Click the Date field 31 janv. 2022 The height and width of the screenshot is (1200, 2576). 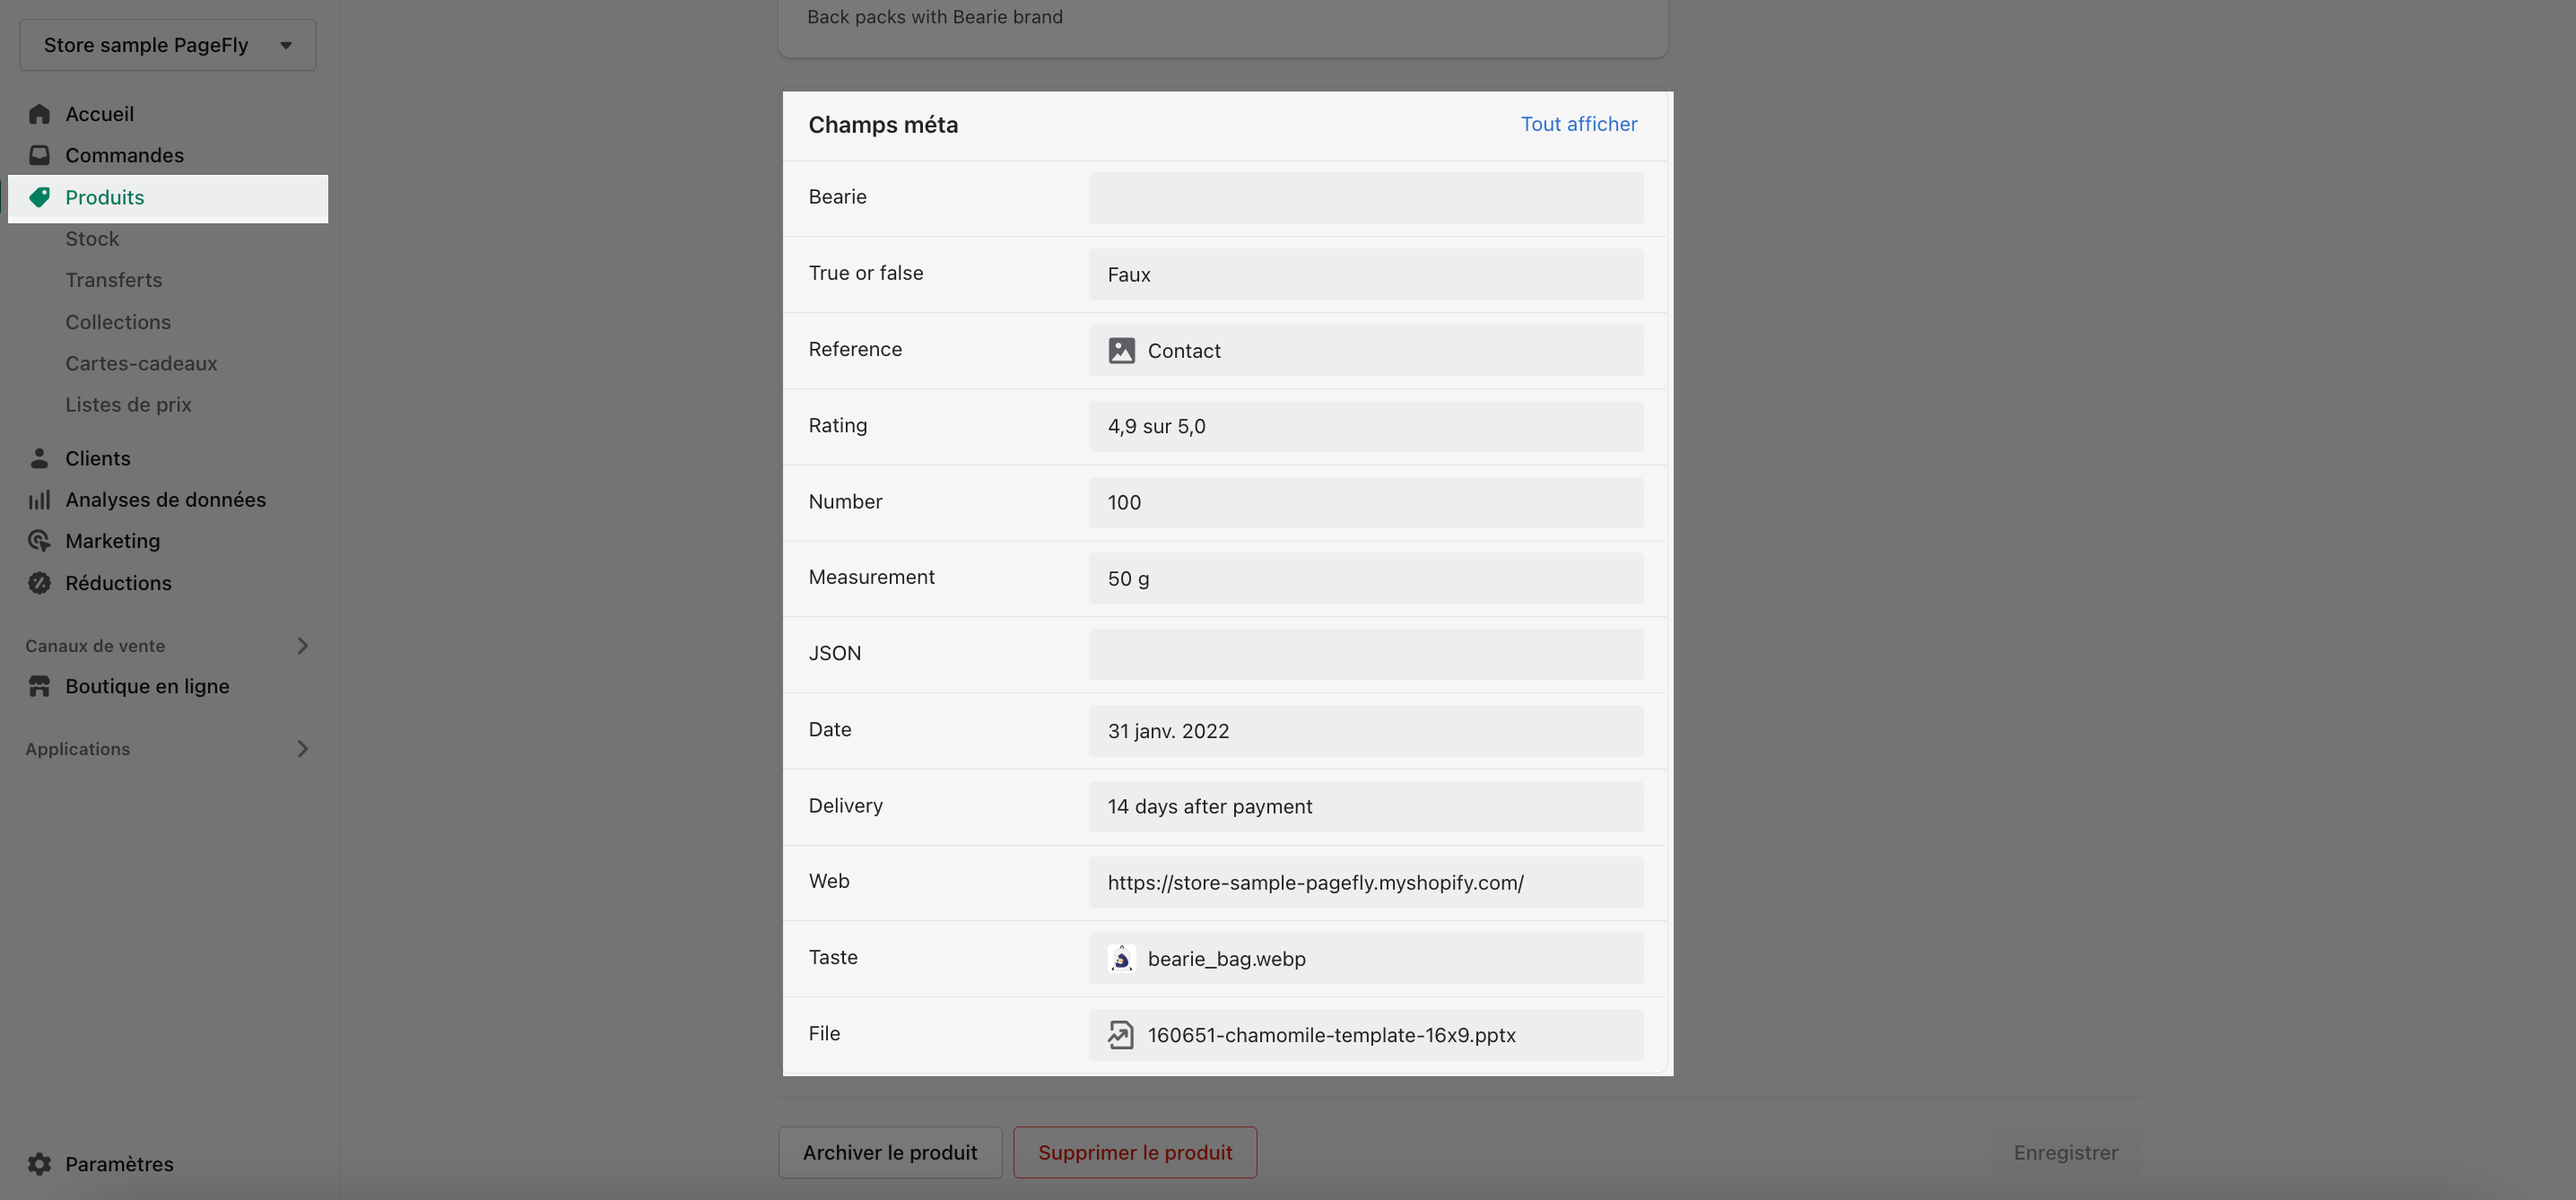point(1366,731)
